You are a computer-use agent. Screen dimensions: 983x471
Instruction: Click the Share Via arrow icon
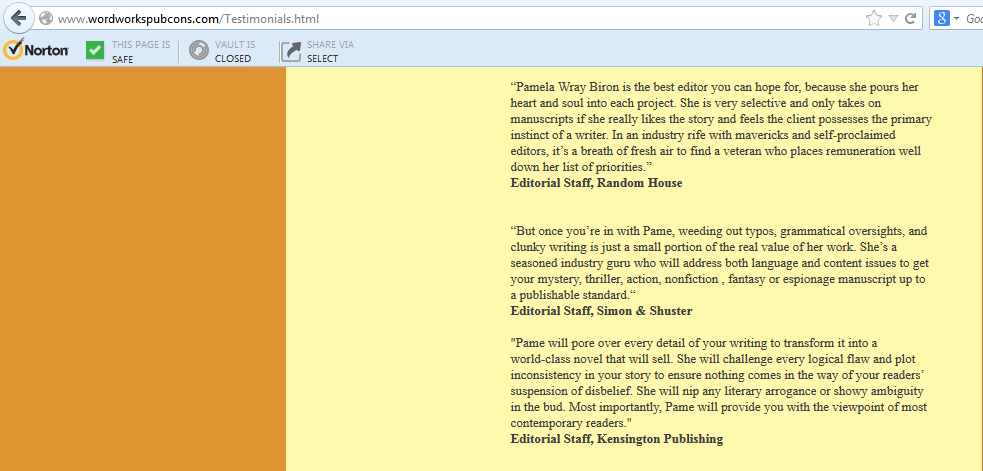coord(290,50)
